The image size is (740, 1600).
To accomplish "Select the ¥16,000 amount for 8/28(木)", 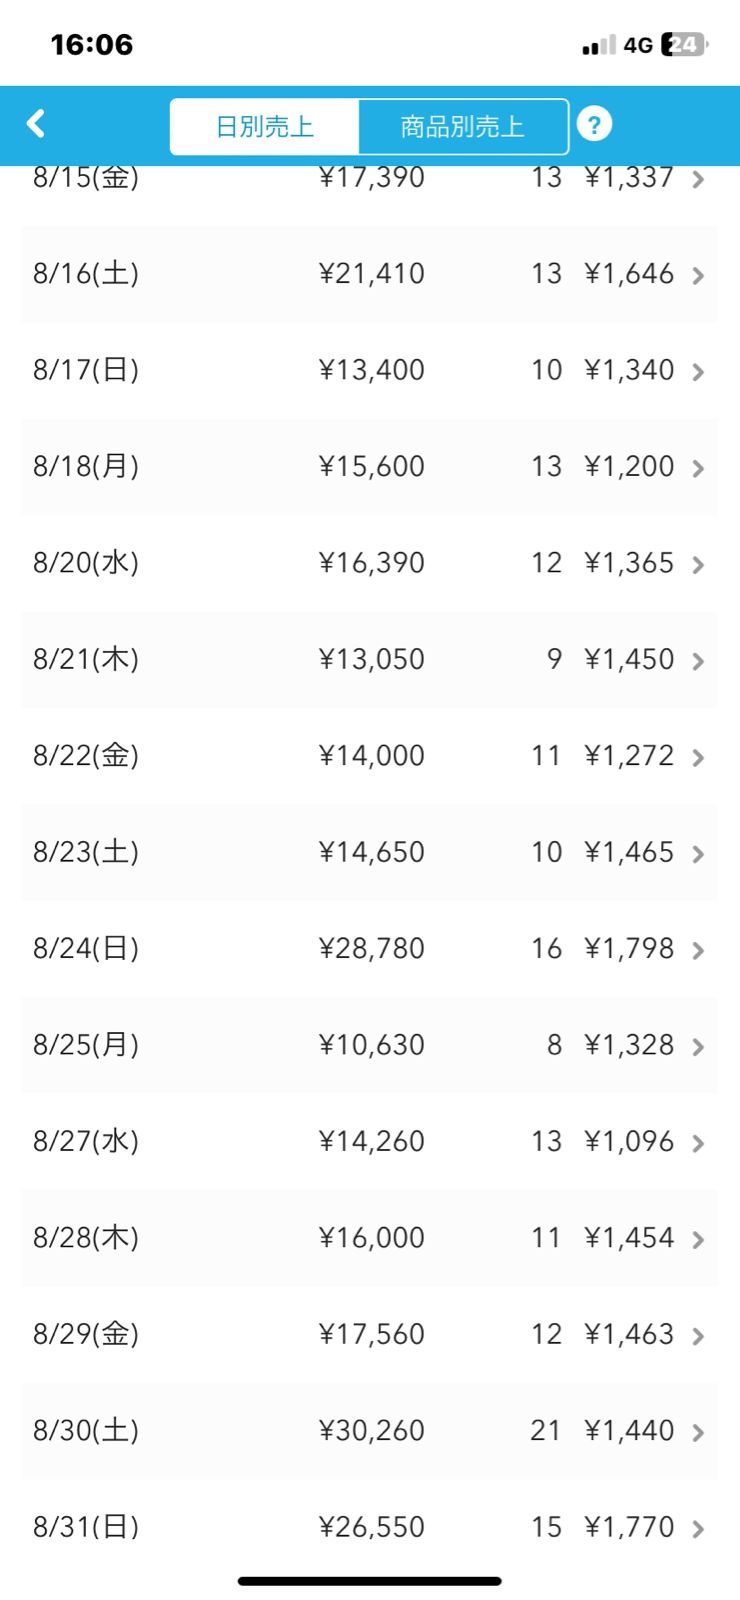I will (x=371, y=1238).
